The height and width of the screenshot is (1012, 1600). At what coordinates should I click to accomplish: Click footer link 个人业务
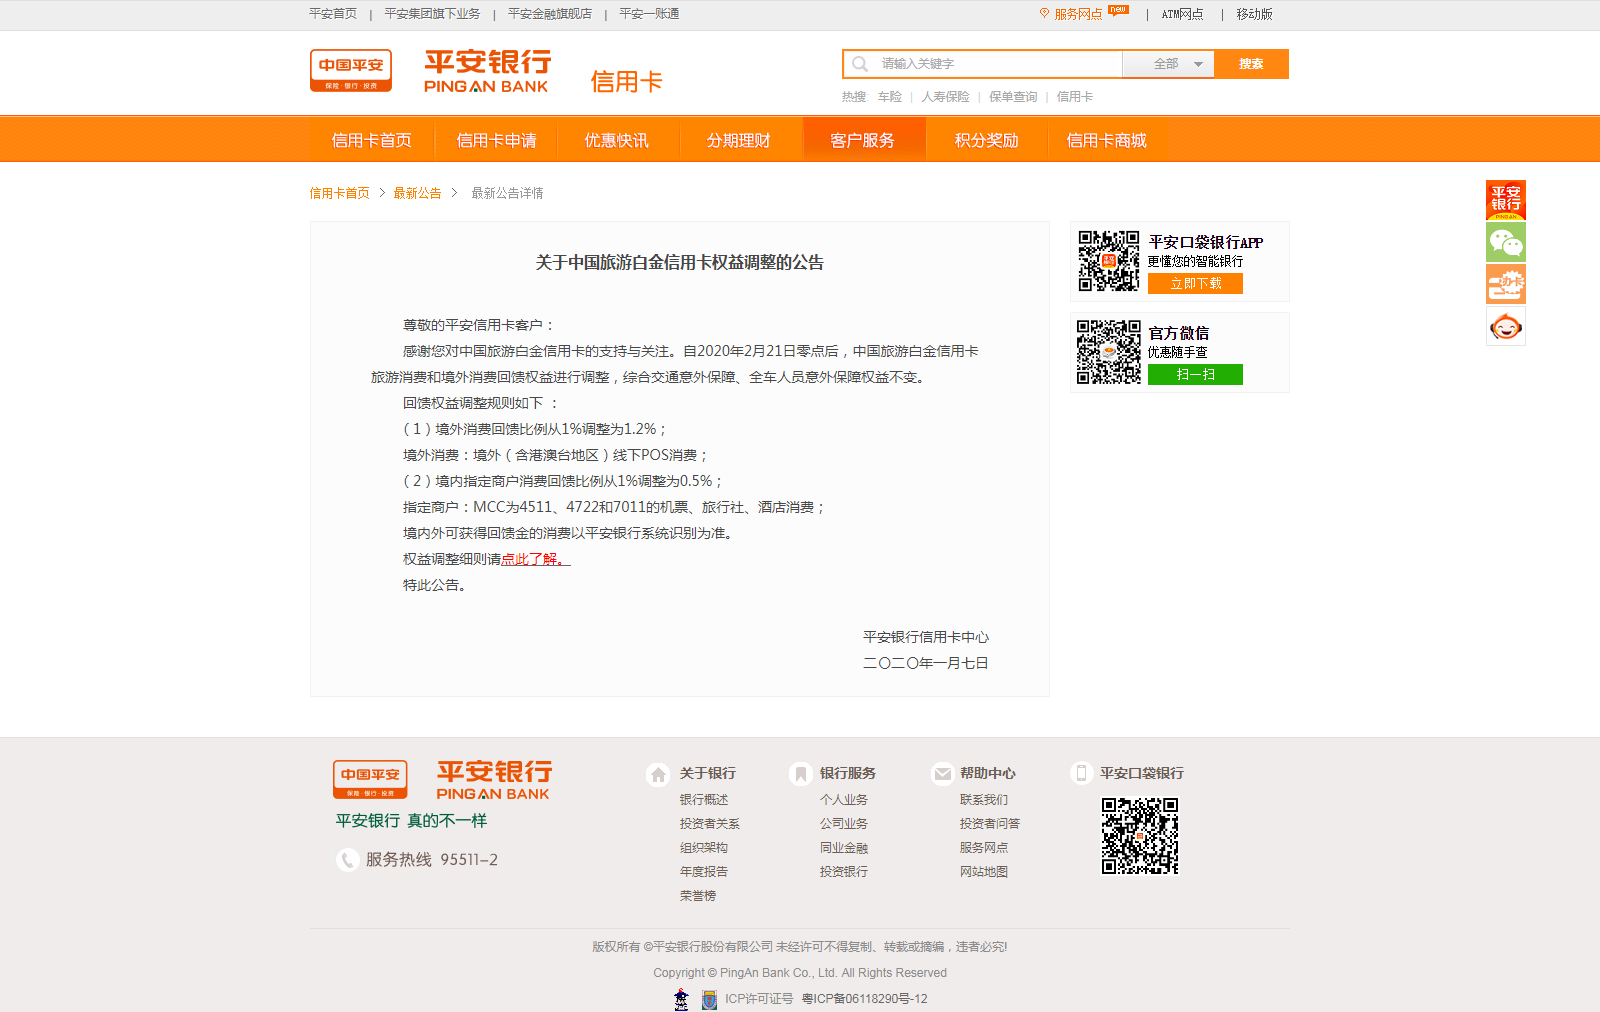pyautogui.click(x=844, y=800)
